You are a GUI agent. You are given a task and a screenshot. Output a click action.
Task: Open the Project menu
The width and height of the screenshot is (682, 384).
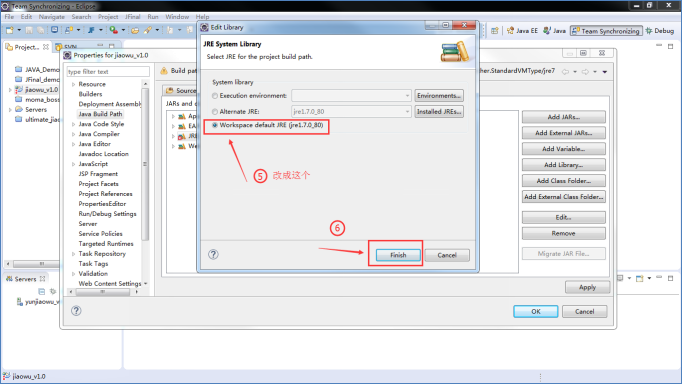click(108, 17)
